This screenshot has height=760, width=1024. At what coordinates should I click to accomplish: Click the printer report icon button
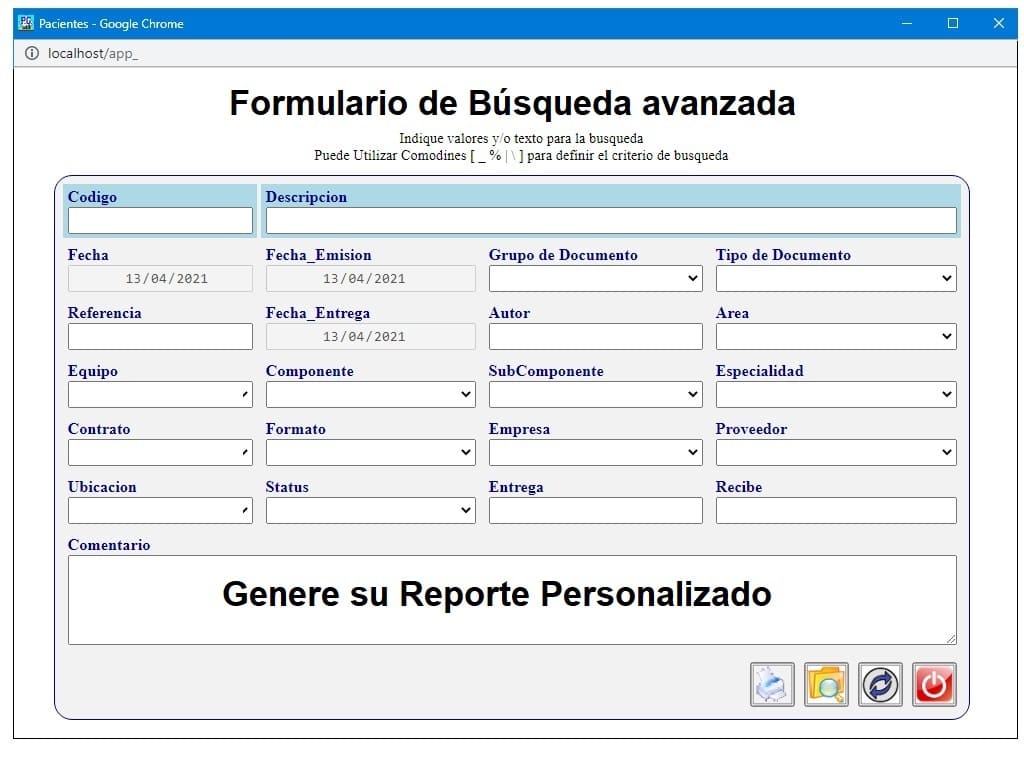tap(772, 684)
